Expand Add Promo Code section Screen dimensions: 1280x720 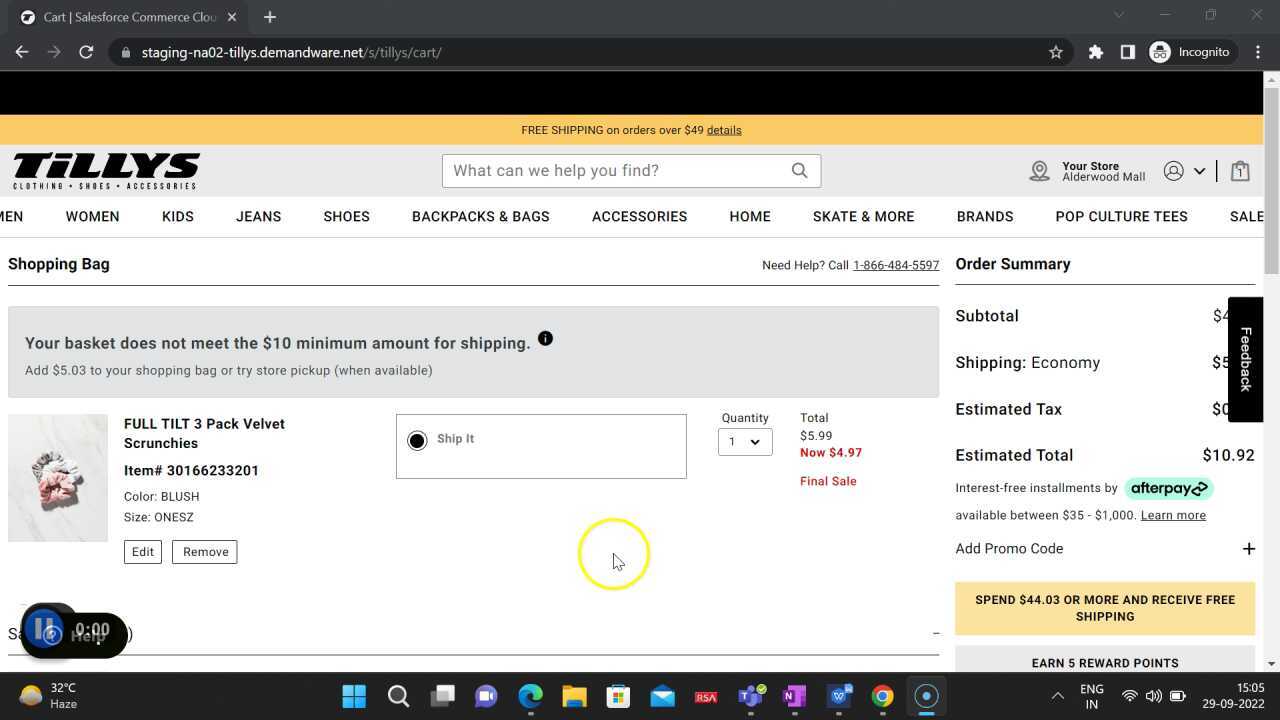(1248, 549)
